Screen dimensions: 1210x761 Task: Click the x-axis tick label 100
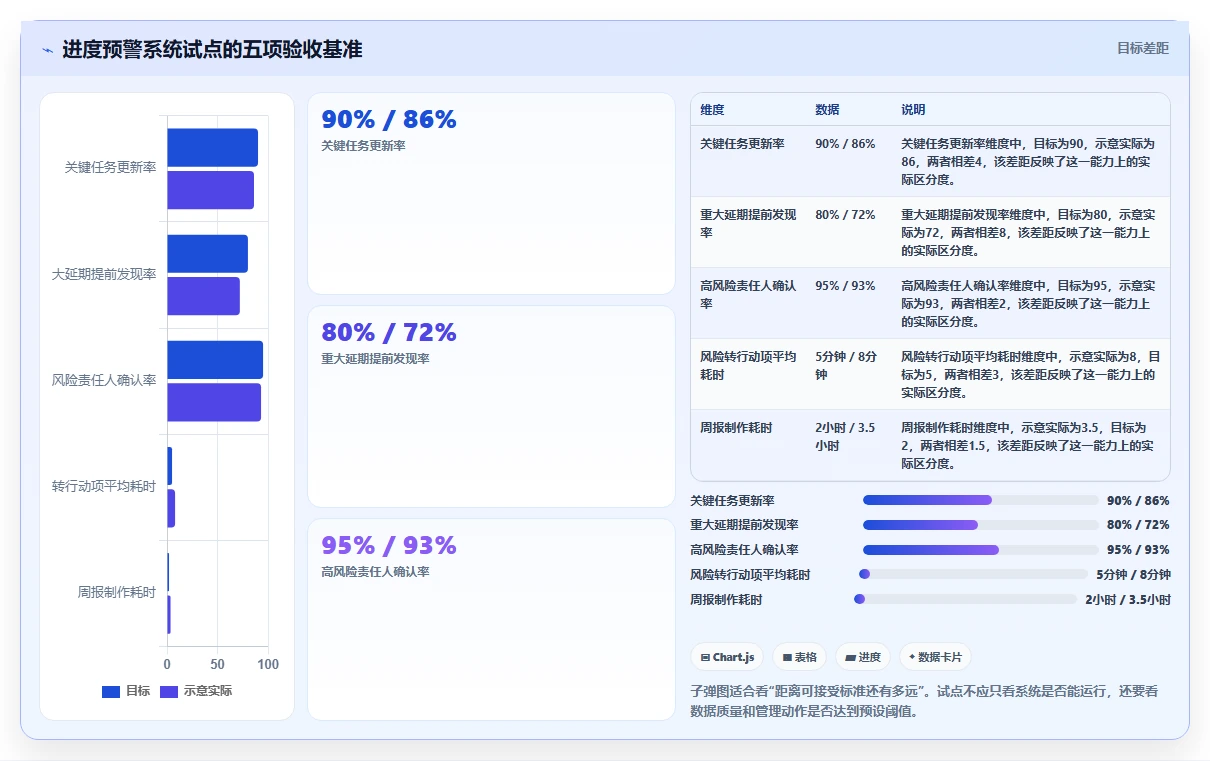(x=268, y=664)
